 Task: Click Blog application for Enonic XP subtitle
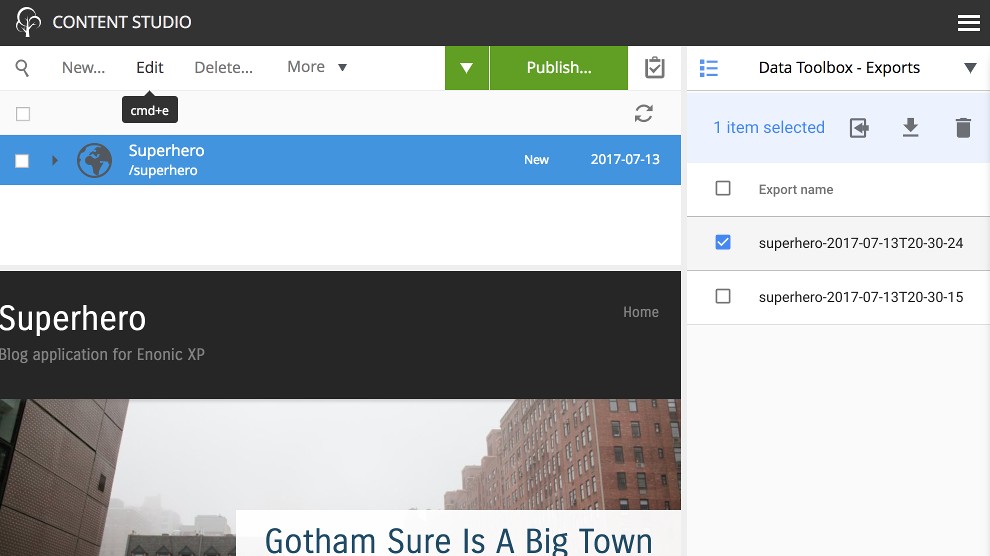(102, 355)
